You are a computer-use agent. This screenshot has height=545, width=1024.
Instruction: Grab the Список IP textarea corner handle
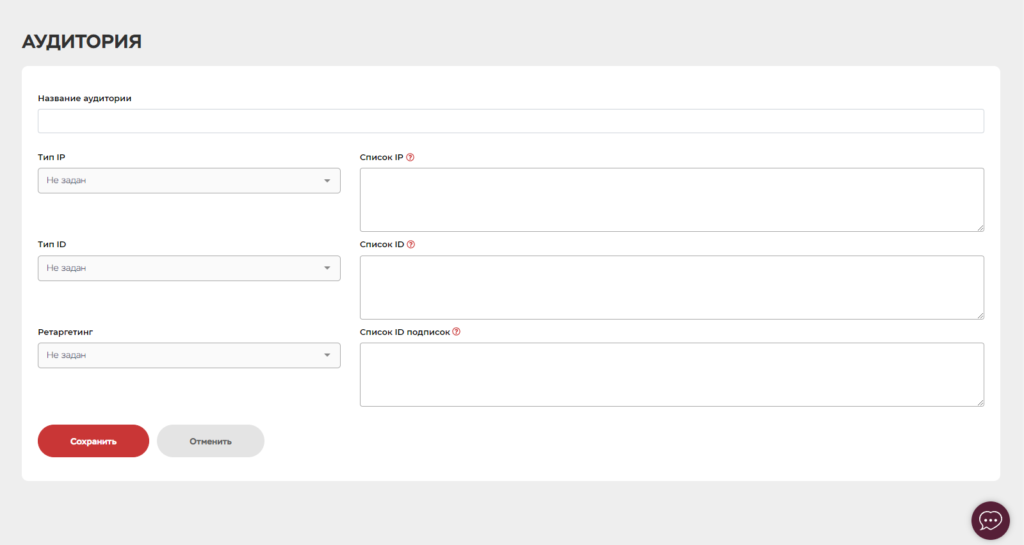coord(980,228)
